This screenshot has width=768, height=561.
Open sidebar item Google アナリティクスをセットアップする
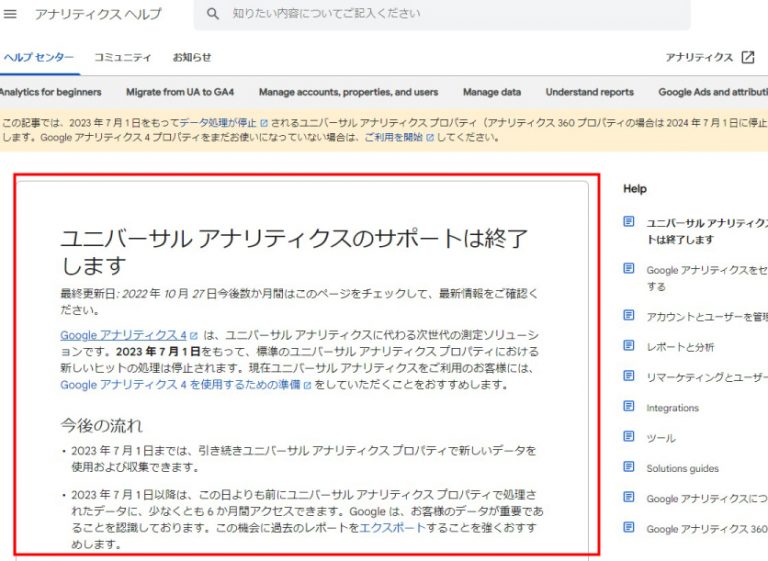(x=707, y=278)
